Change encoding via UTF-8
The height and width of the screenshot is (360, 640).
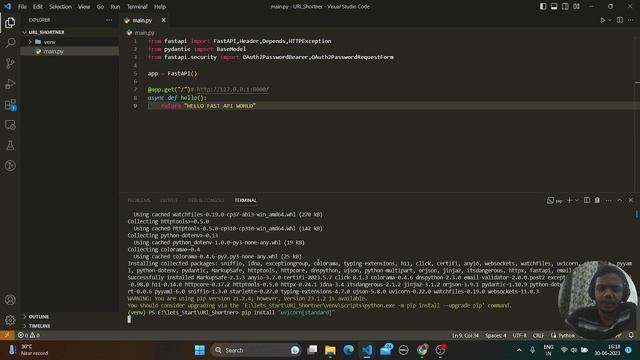point(519,335)
